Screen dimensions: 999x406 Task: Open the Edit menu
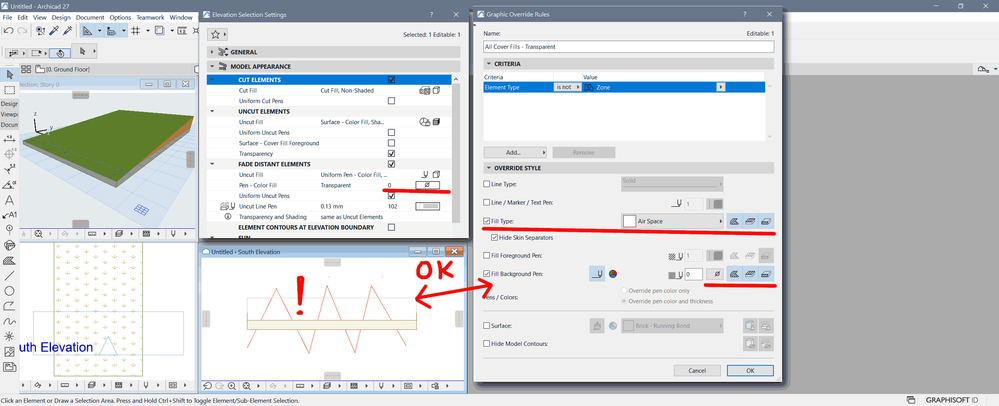[x=23, y=17]
